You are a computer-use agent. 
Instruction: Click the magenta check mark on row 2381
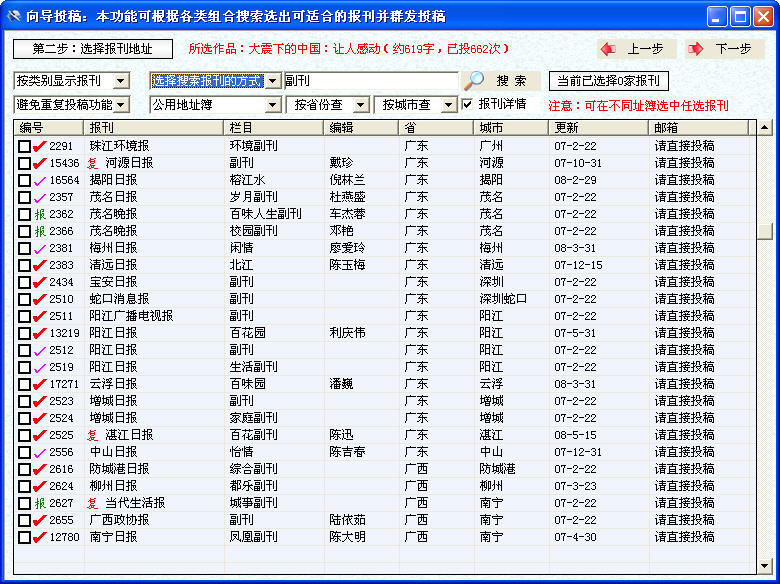[x=39, y=248]
